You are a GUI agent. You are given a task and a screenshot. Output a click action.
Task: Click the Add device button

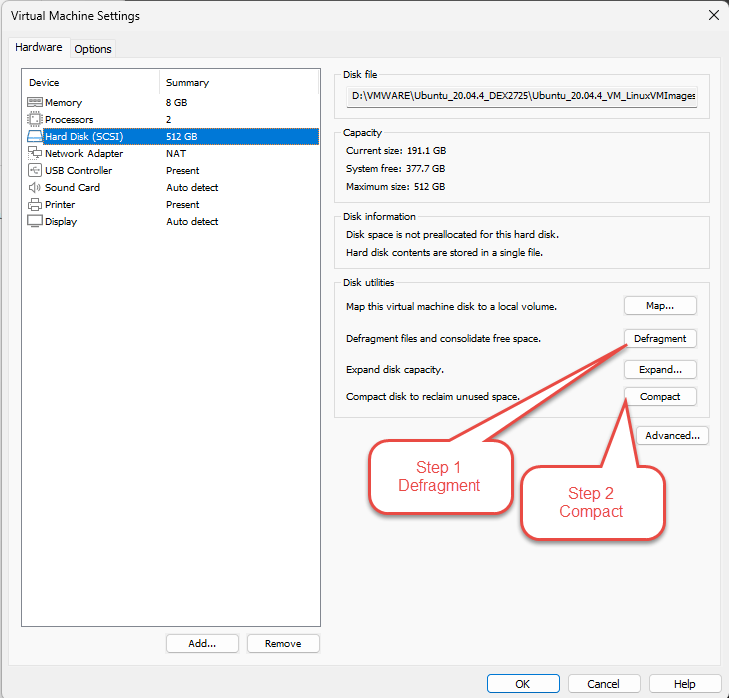pyautogui.click(x=203, y=644)
